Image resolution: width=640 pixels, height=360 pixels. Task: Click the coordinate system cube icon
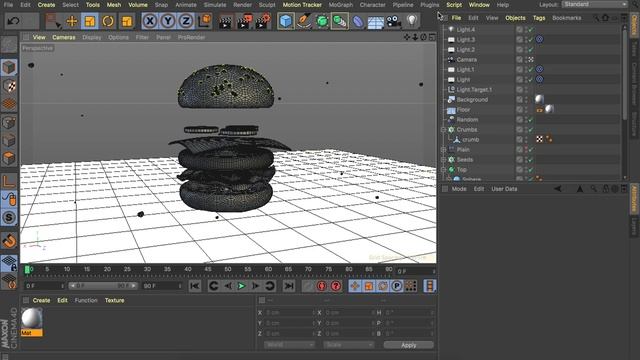point(204,21)
